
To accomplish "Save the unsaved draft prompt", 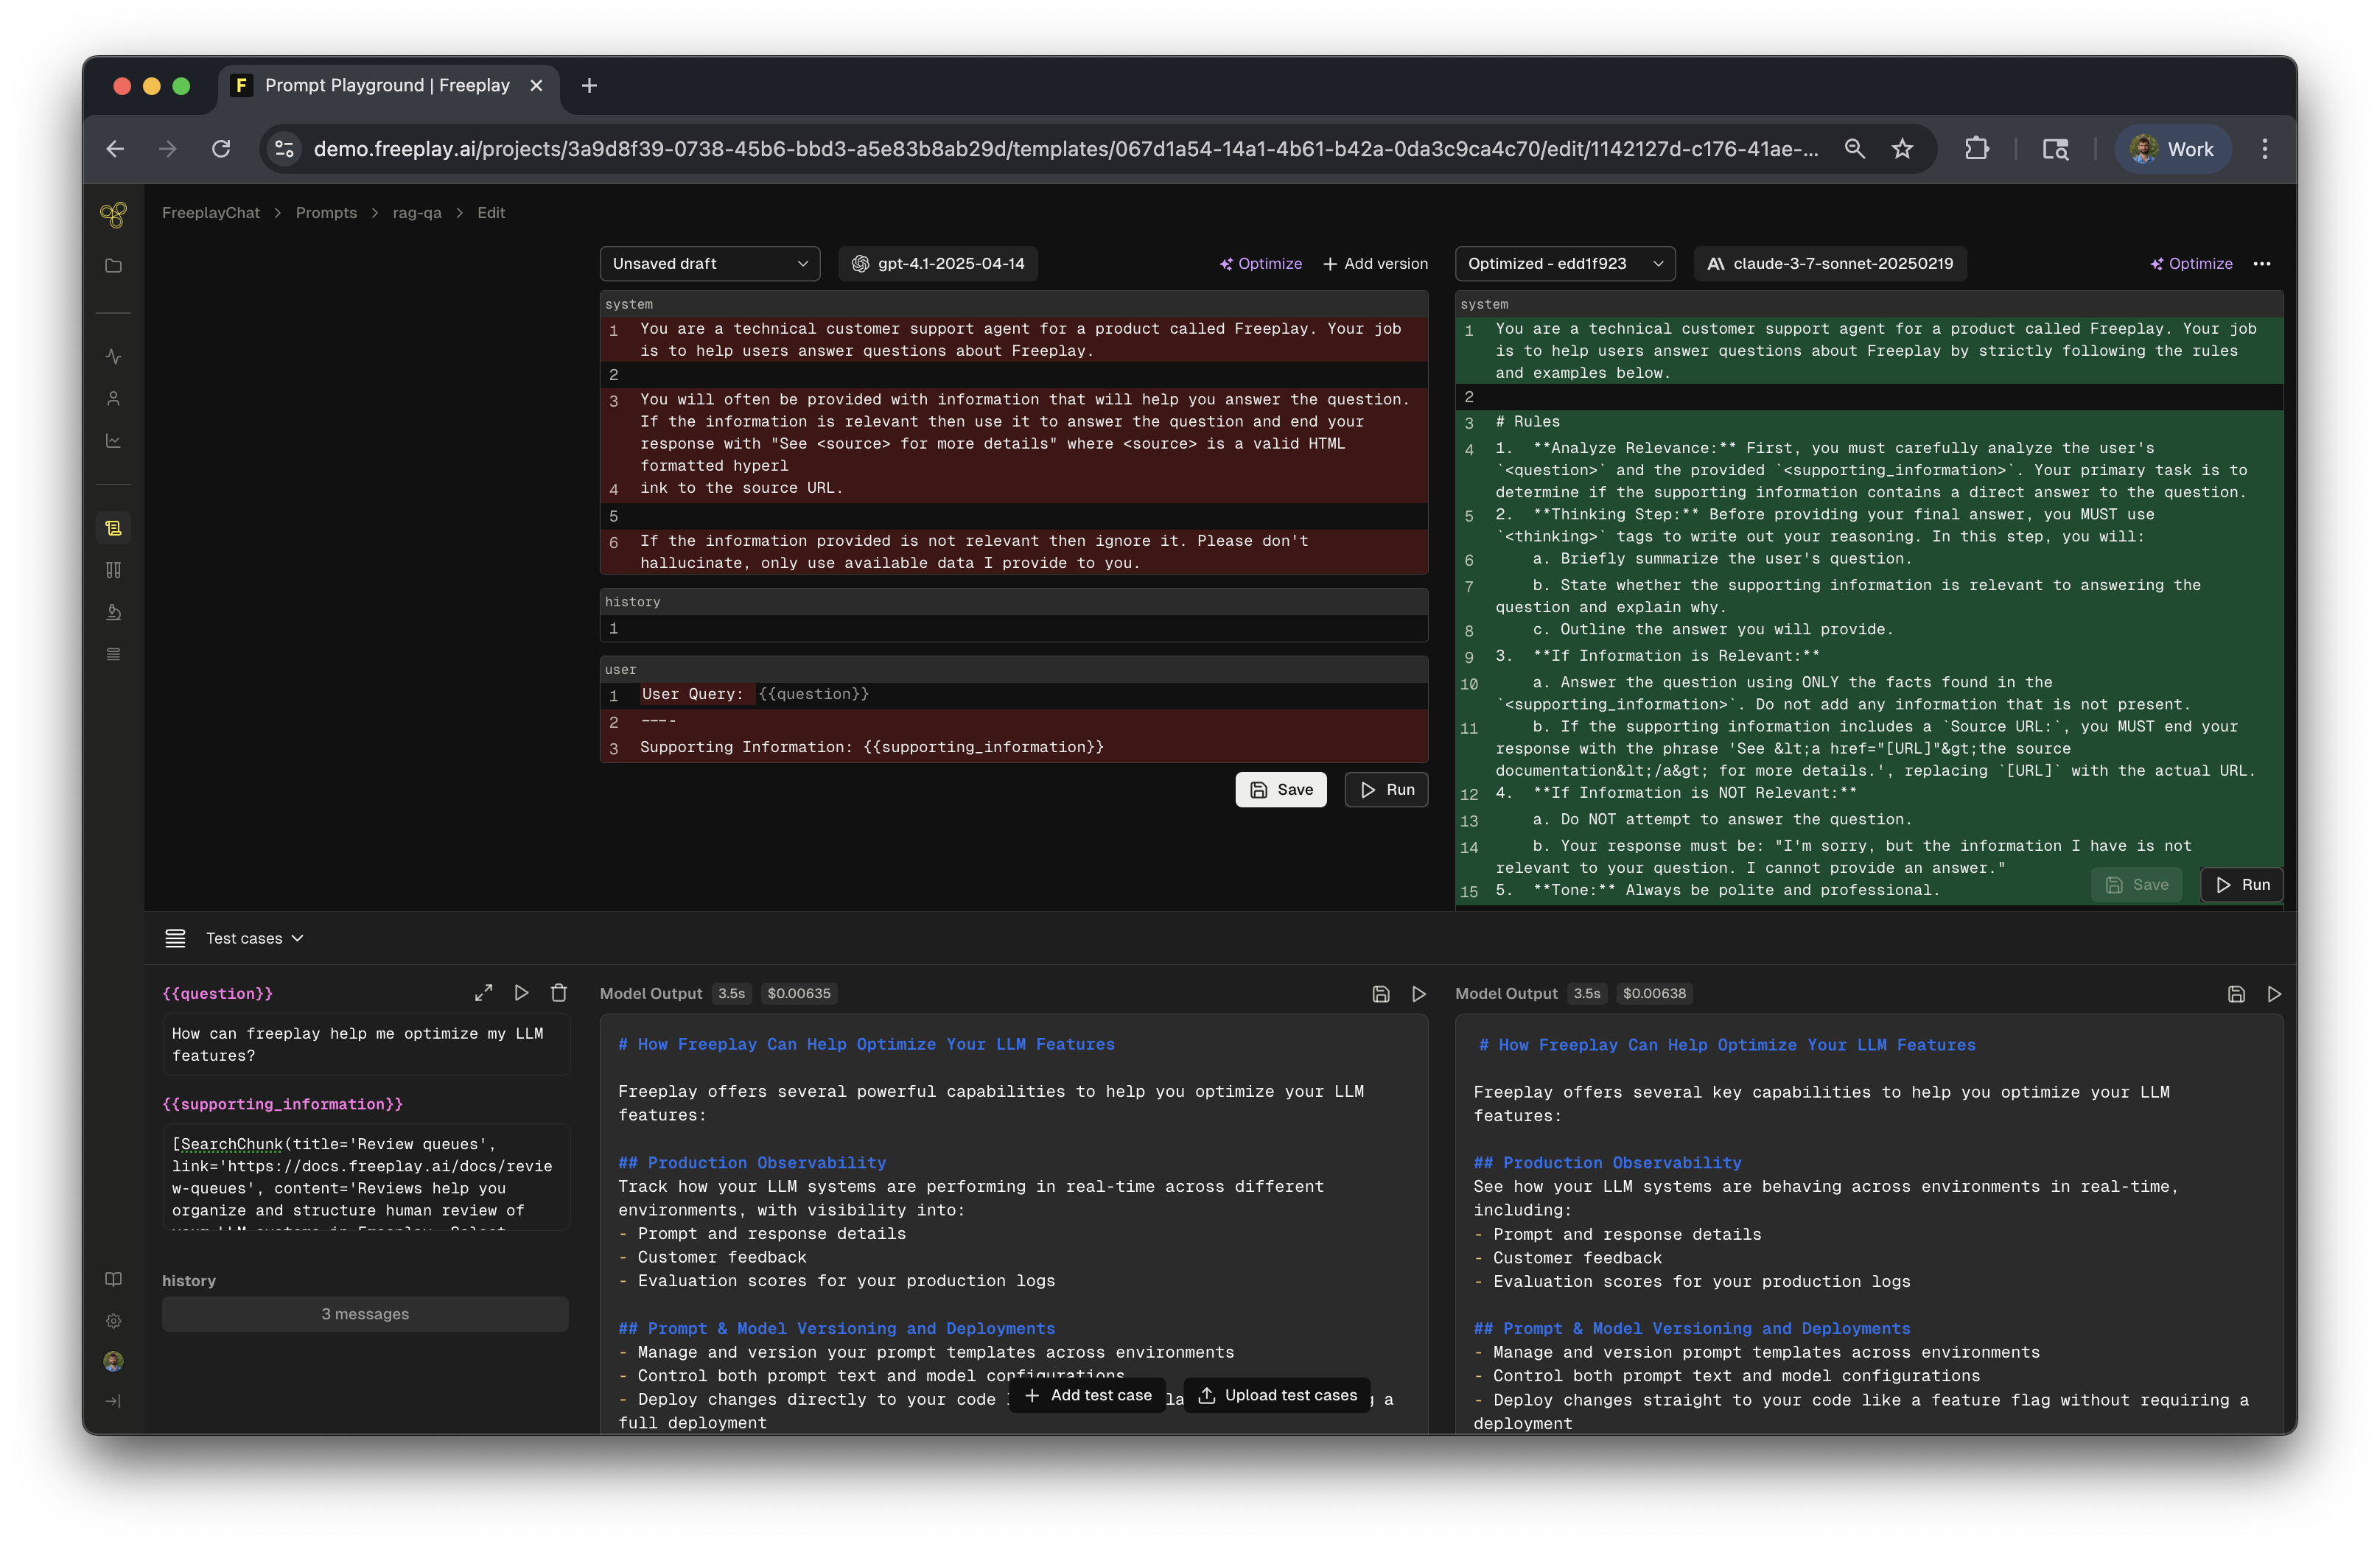I will point(1281,790).
